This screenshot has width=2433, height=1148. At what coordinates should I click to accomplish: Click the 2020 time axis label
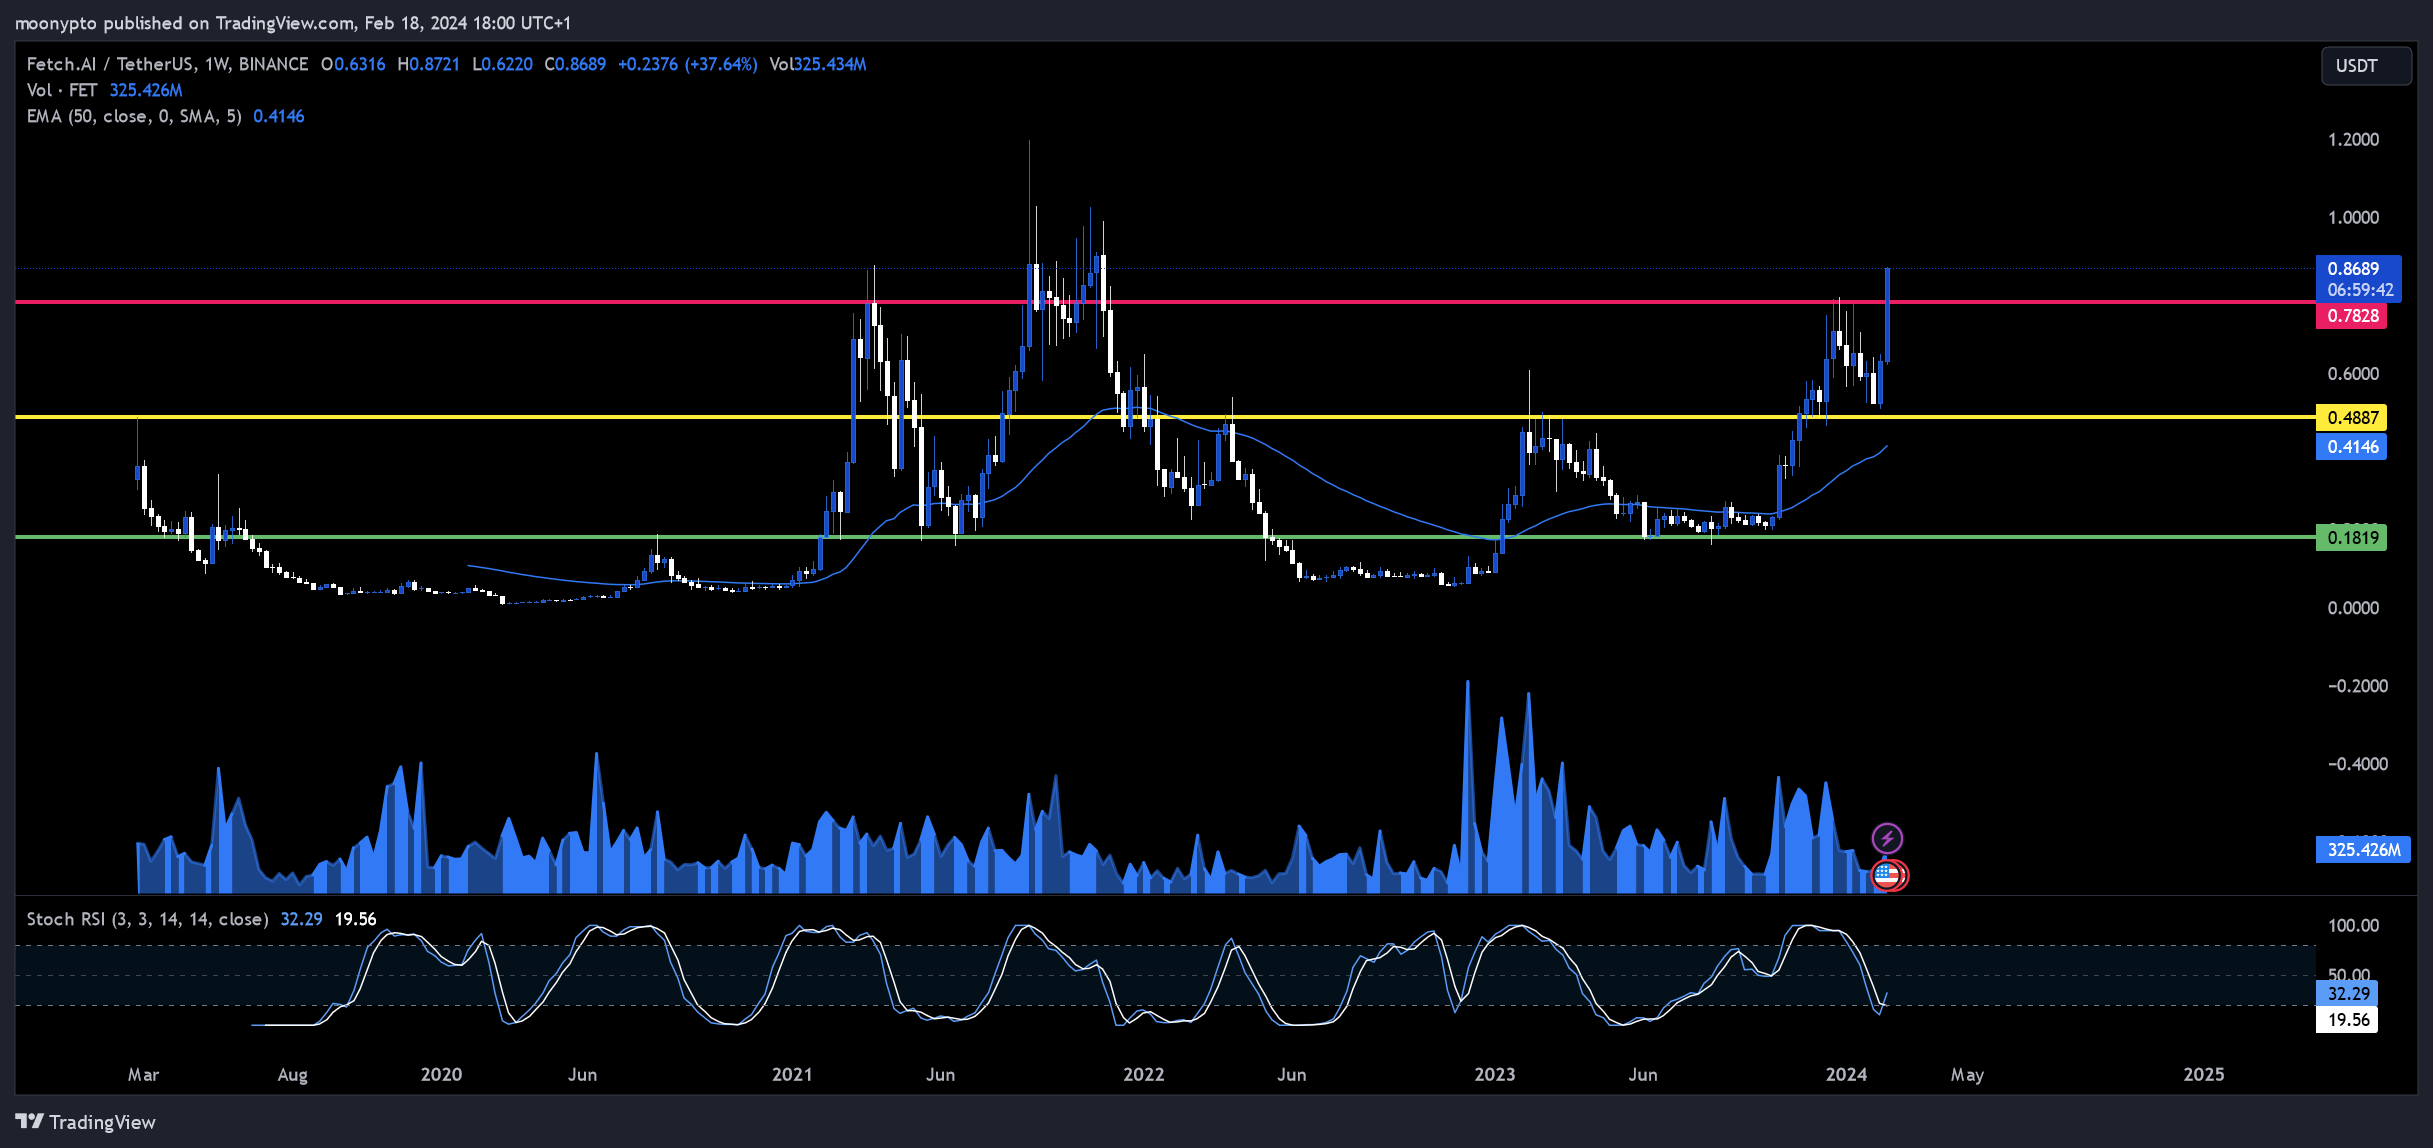441,1075
